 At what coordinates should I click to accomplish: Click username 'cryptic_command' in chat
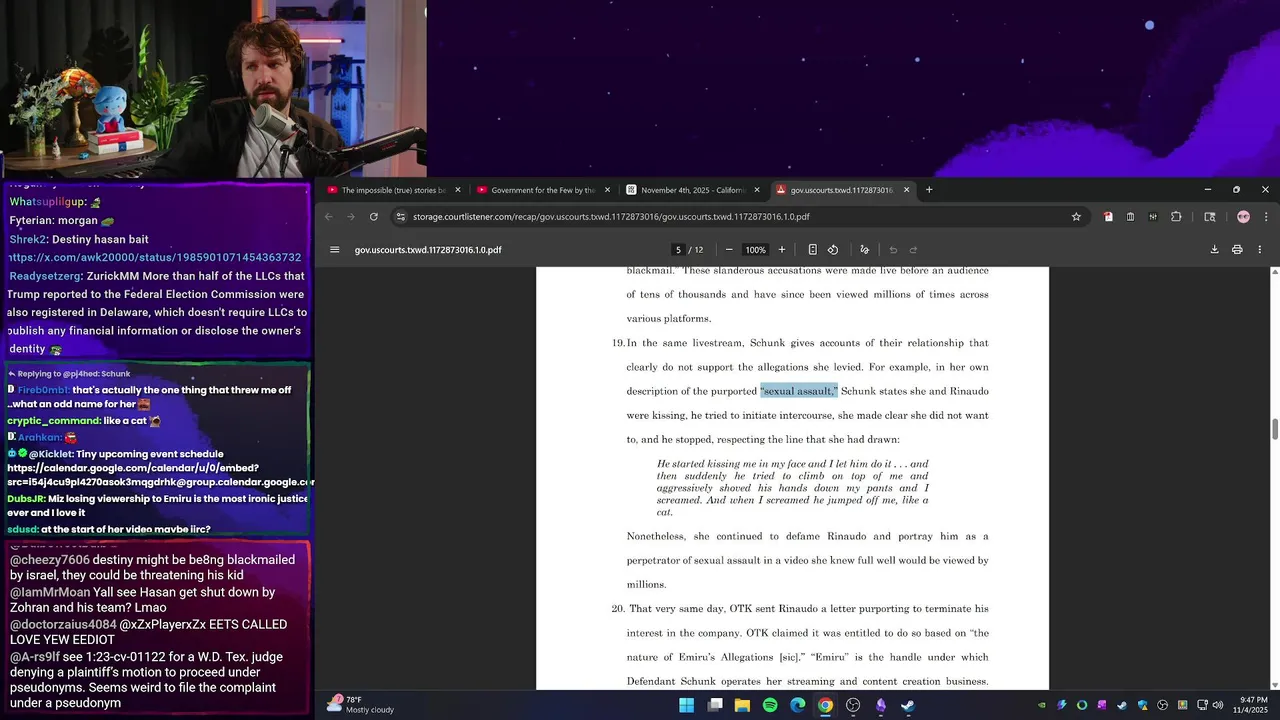53,421
